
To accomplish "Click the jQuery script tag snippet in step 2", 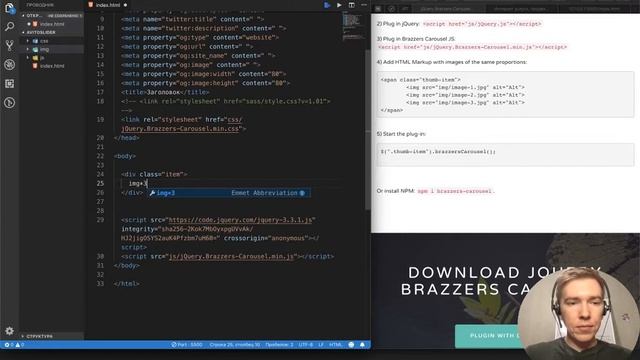I will [482, 24].
